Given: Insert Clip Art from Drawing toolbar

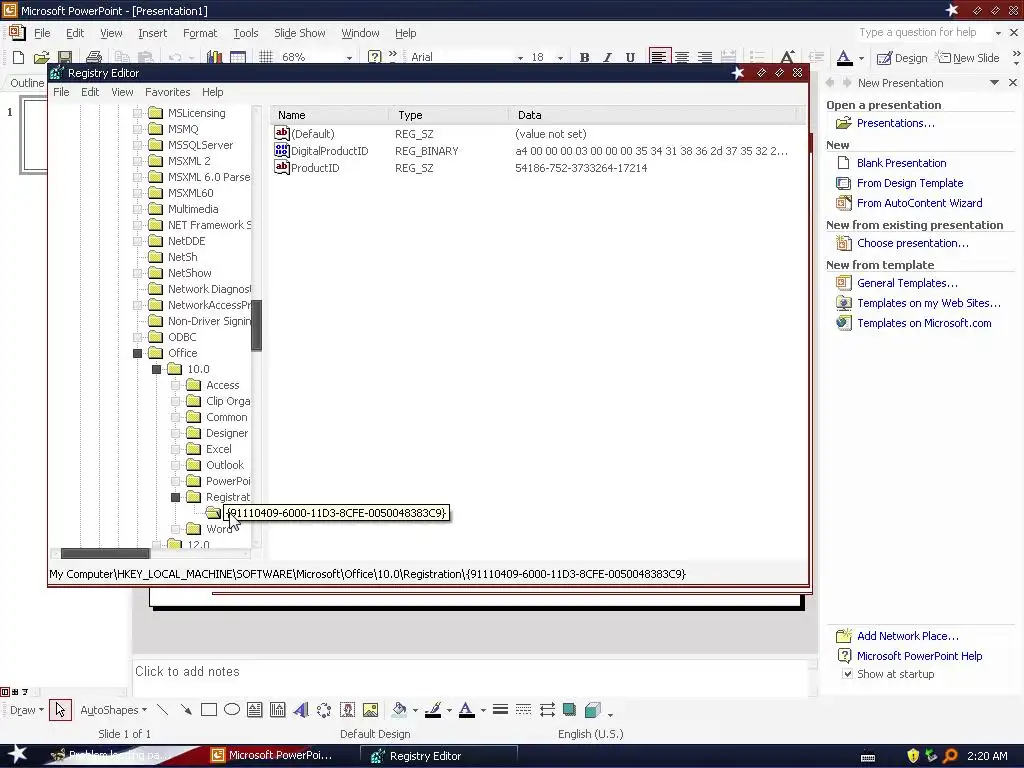Looking at the screenshot, I should [x=347, y=710].
